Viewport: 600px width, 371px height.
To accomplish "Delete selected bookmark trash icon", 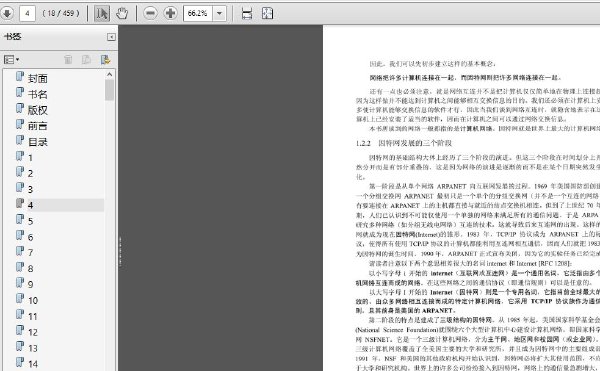I will tap(68, 60).
